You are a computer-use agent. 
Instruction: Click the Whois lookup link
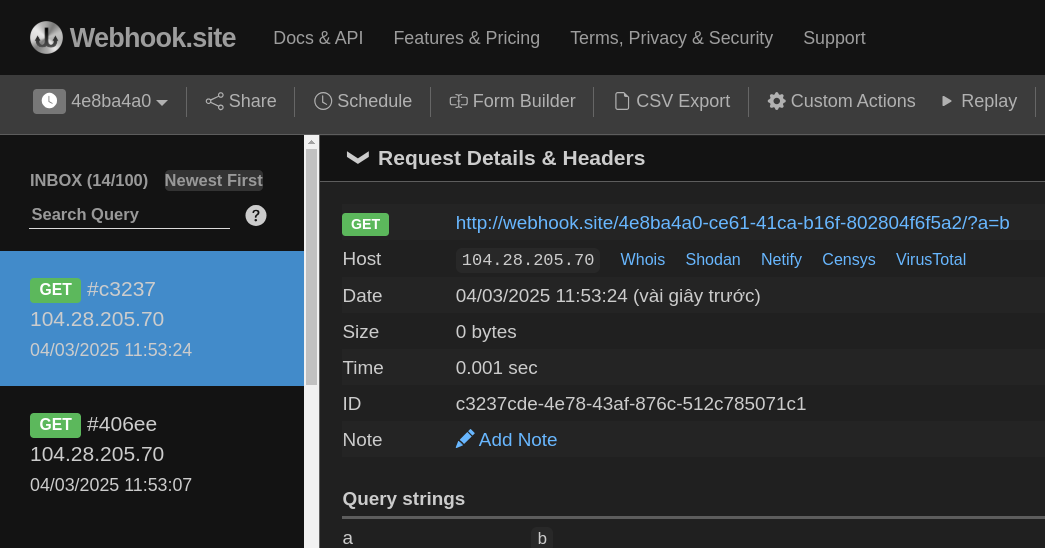pos(642,260)
